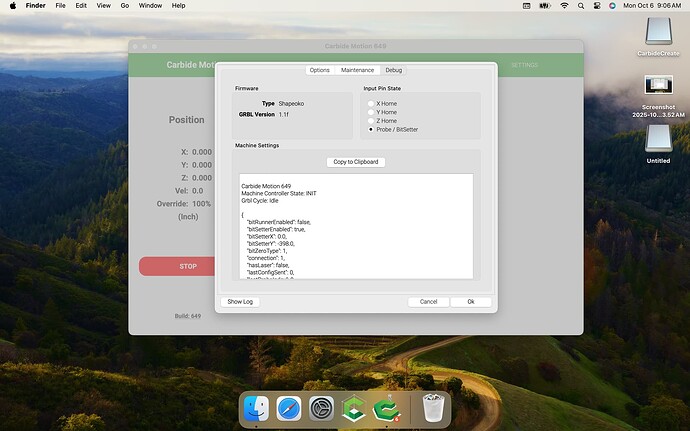
Task: Click the '"bitRunnerEnabled": false,' line
Action: 279,222
